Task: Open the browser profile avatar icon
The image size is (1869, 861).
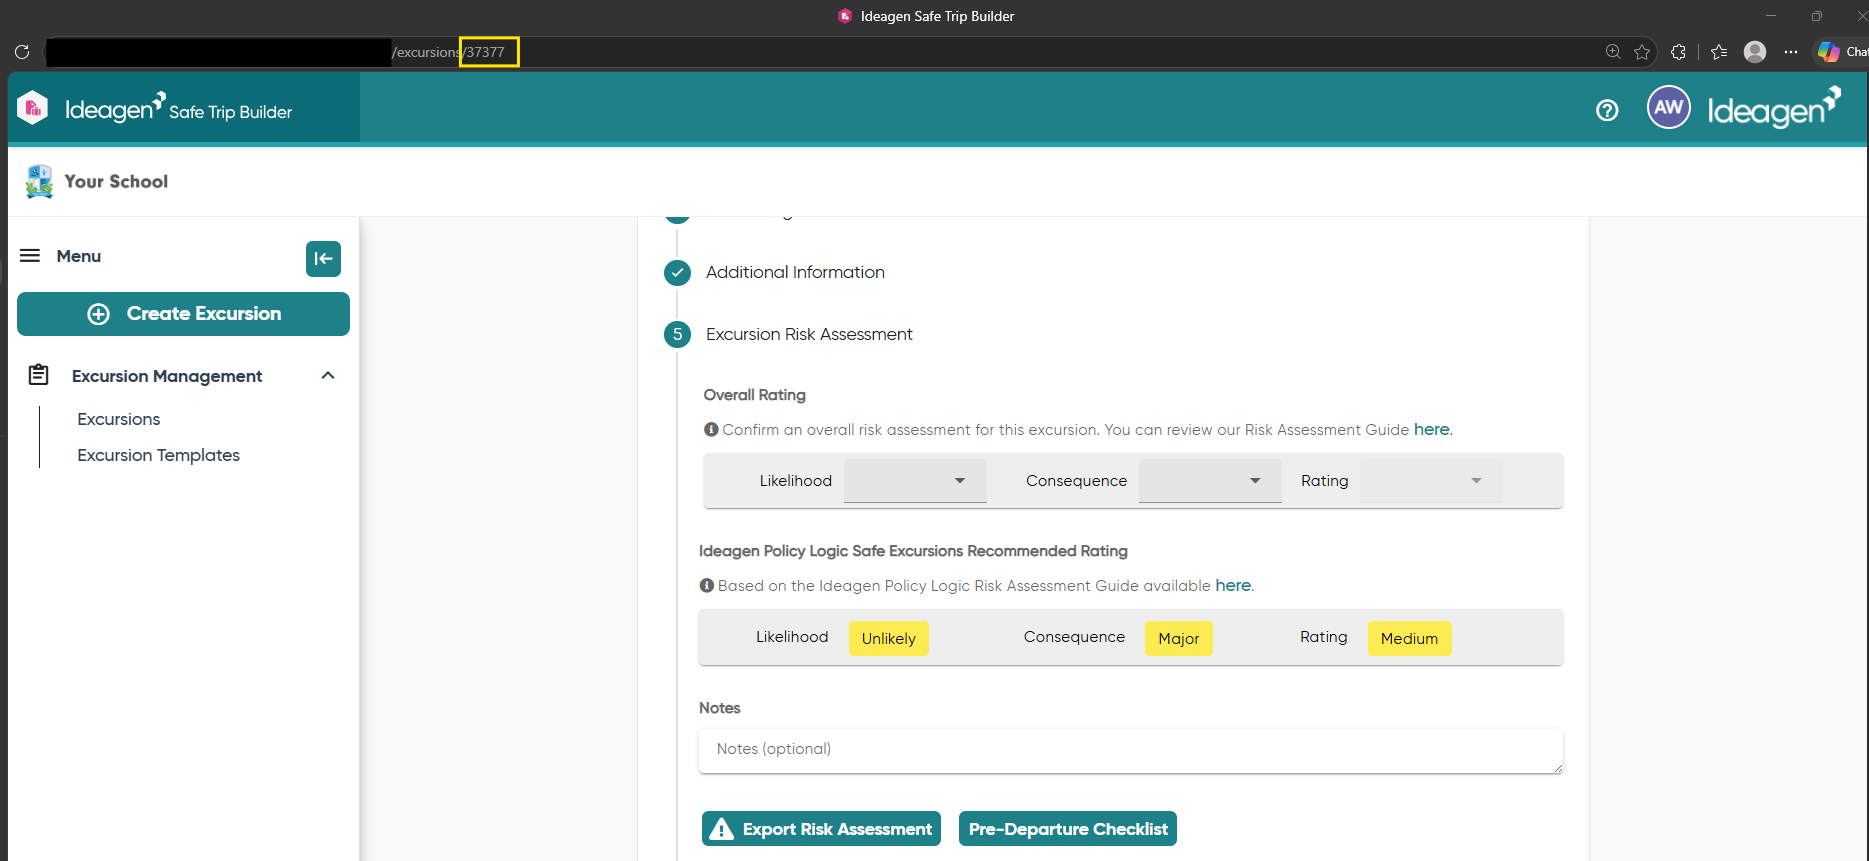Action: [x=1755, y=52]
